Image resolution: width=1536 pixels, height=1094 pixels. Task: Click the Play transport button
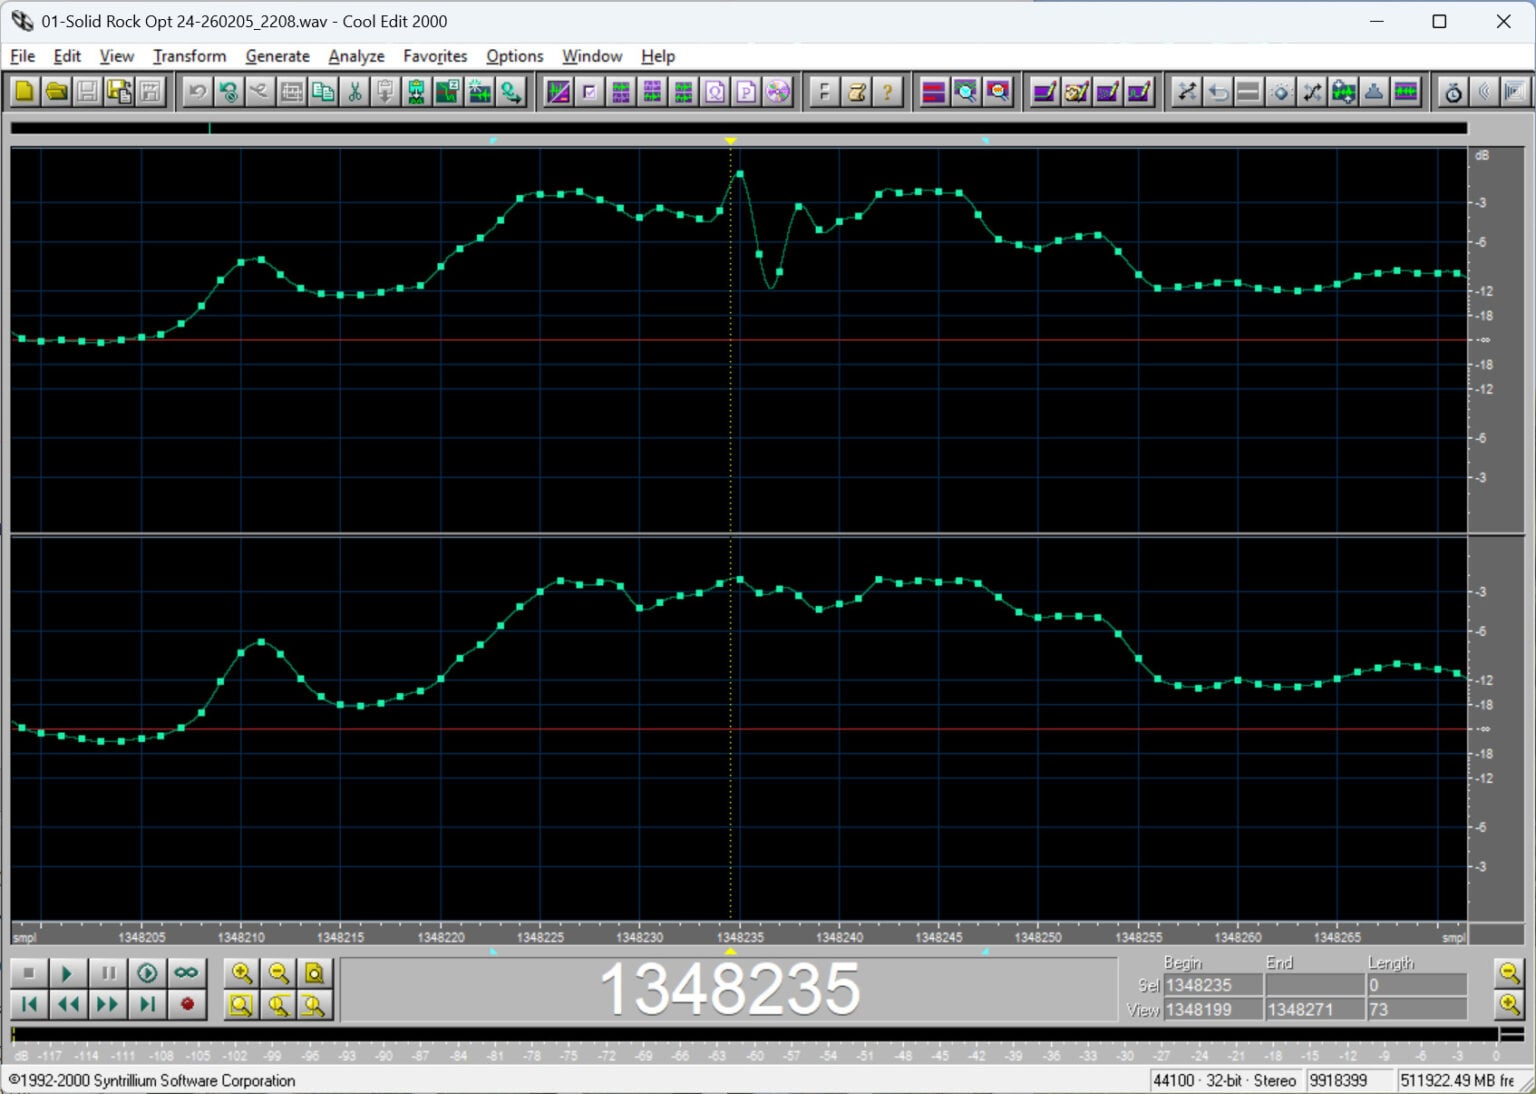click(x=68, y=973)
